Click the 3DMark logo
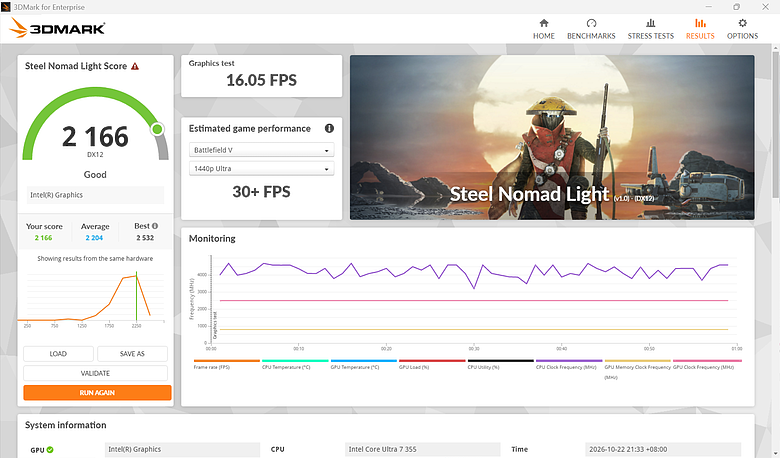 pos(57,28)
